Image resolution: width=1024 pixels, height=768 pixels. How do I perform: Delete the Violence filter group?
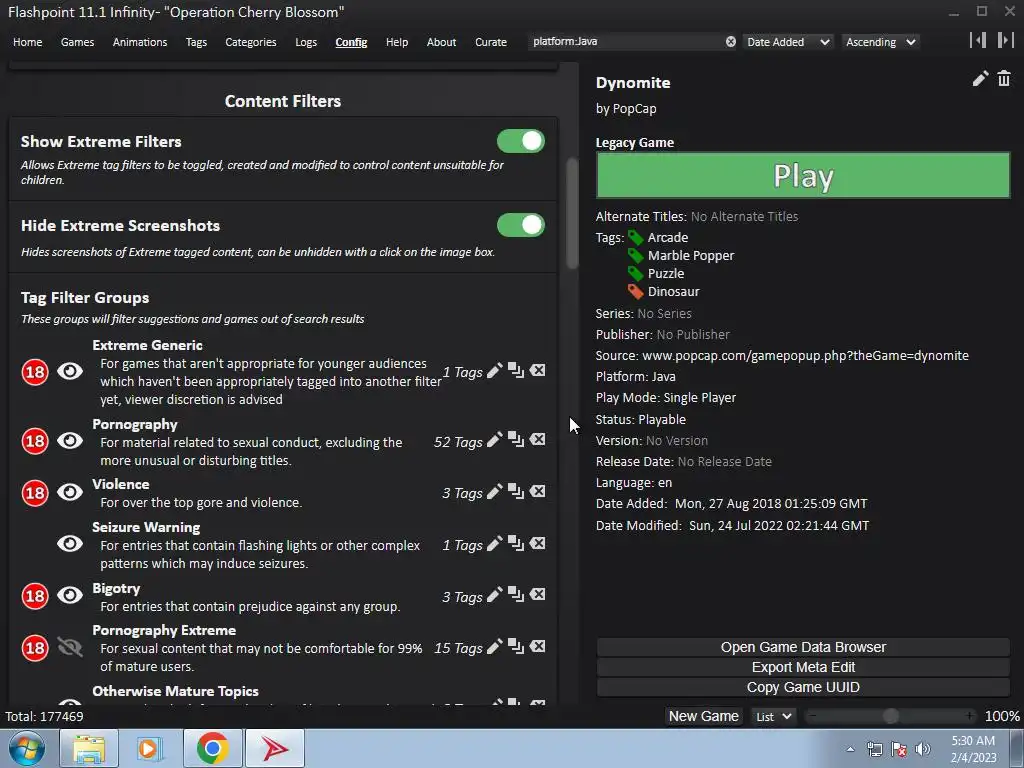537,491
